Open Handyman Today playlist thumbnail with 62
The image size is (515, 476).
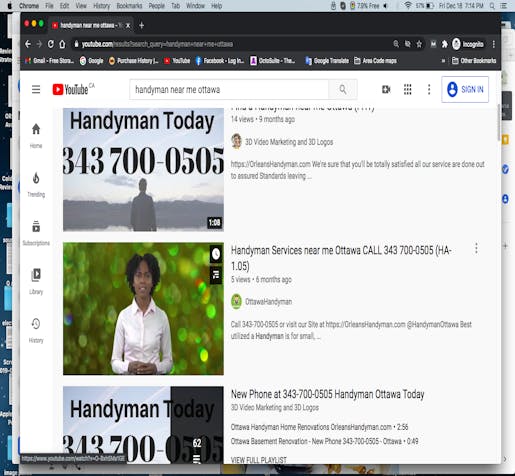coord(143,425)
